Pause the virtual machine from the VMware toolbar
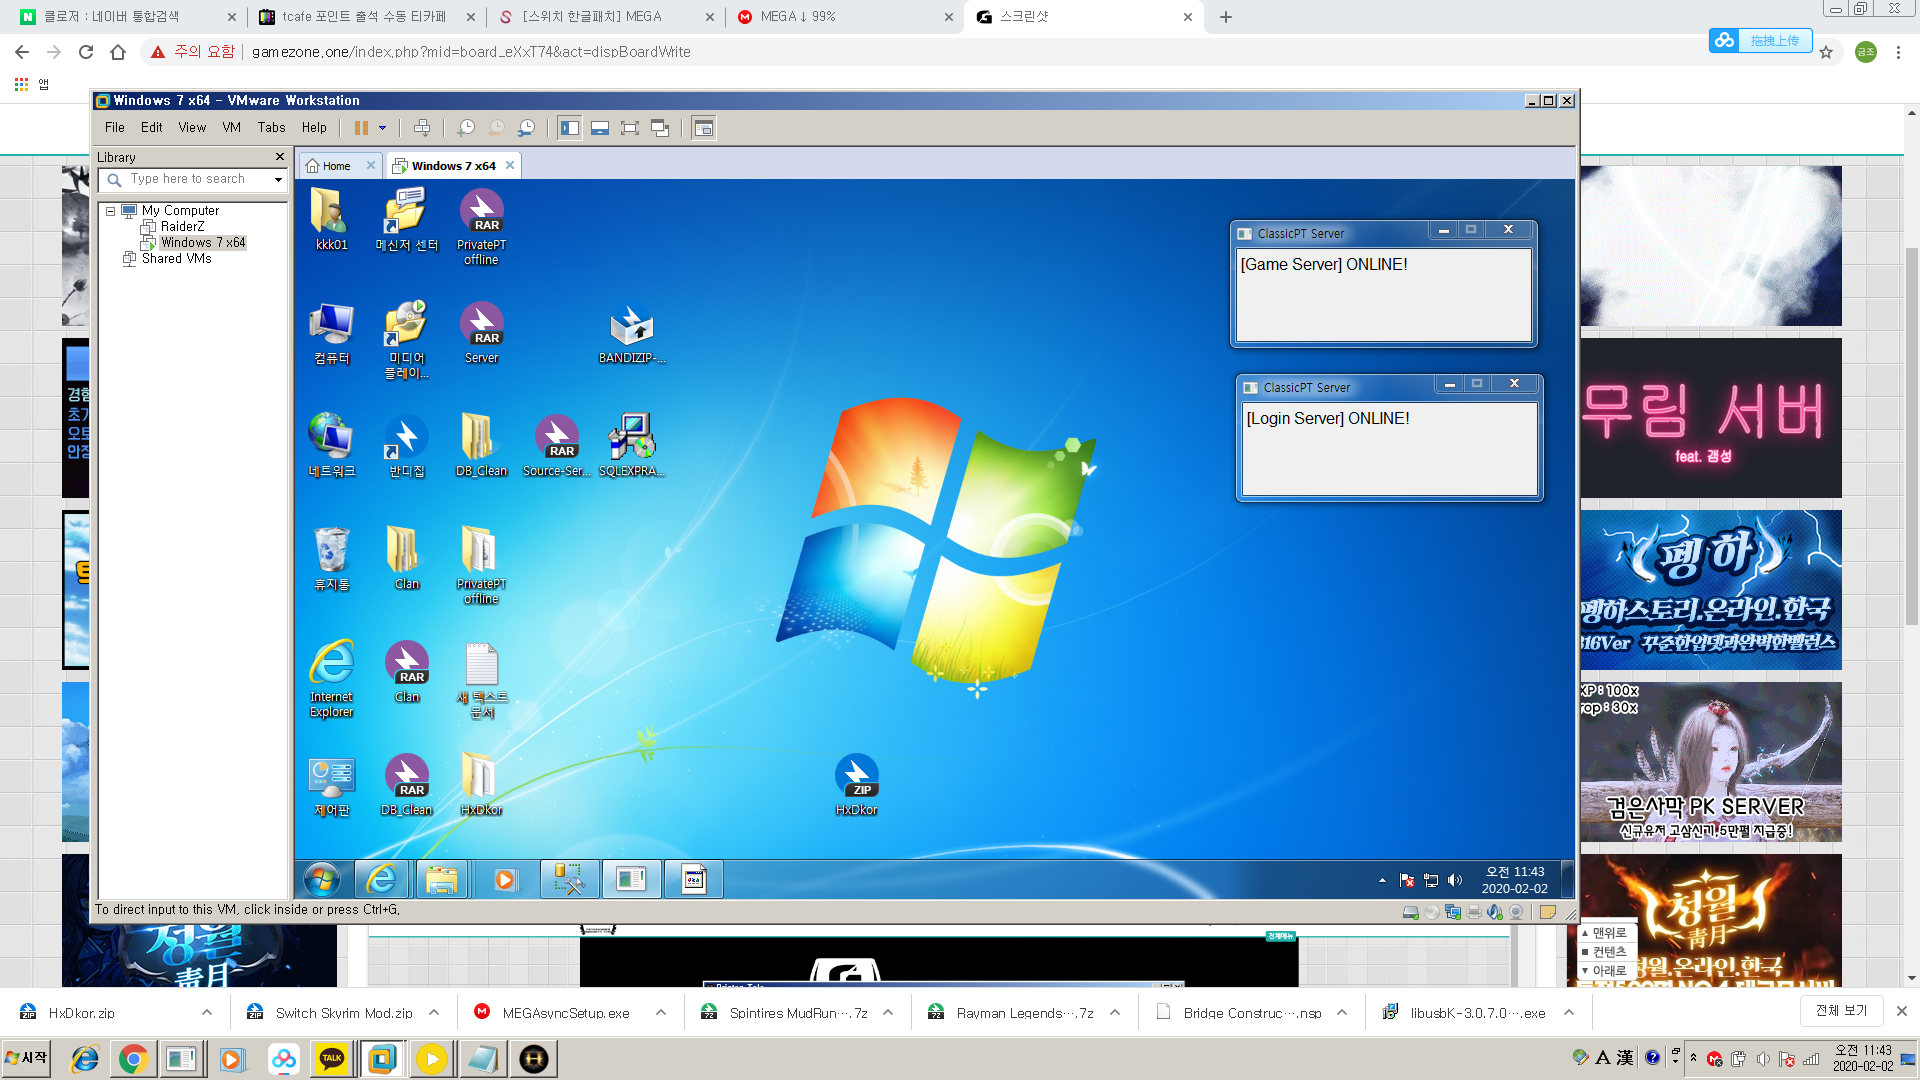Viewport: 1920px width, 1080px height. point(361,128)
